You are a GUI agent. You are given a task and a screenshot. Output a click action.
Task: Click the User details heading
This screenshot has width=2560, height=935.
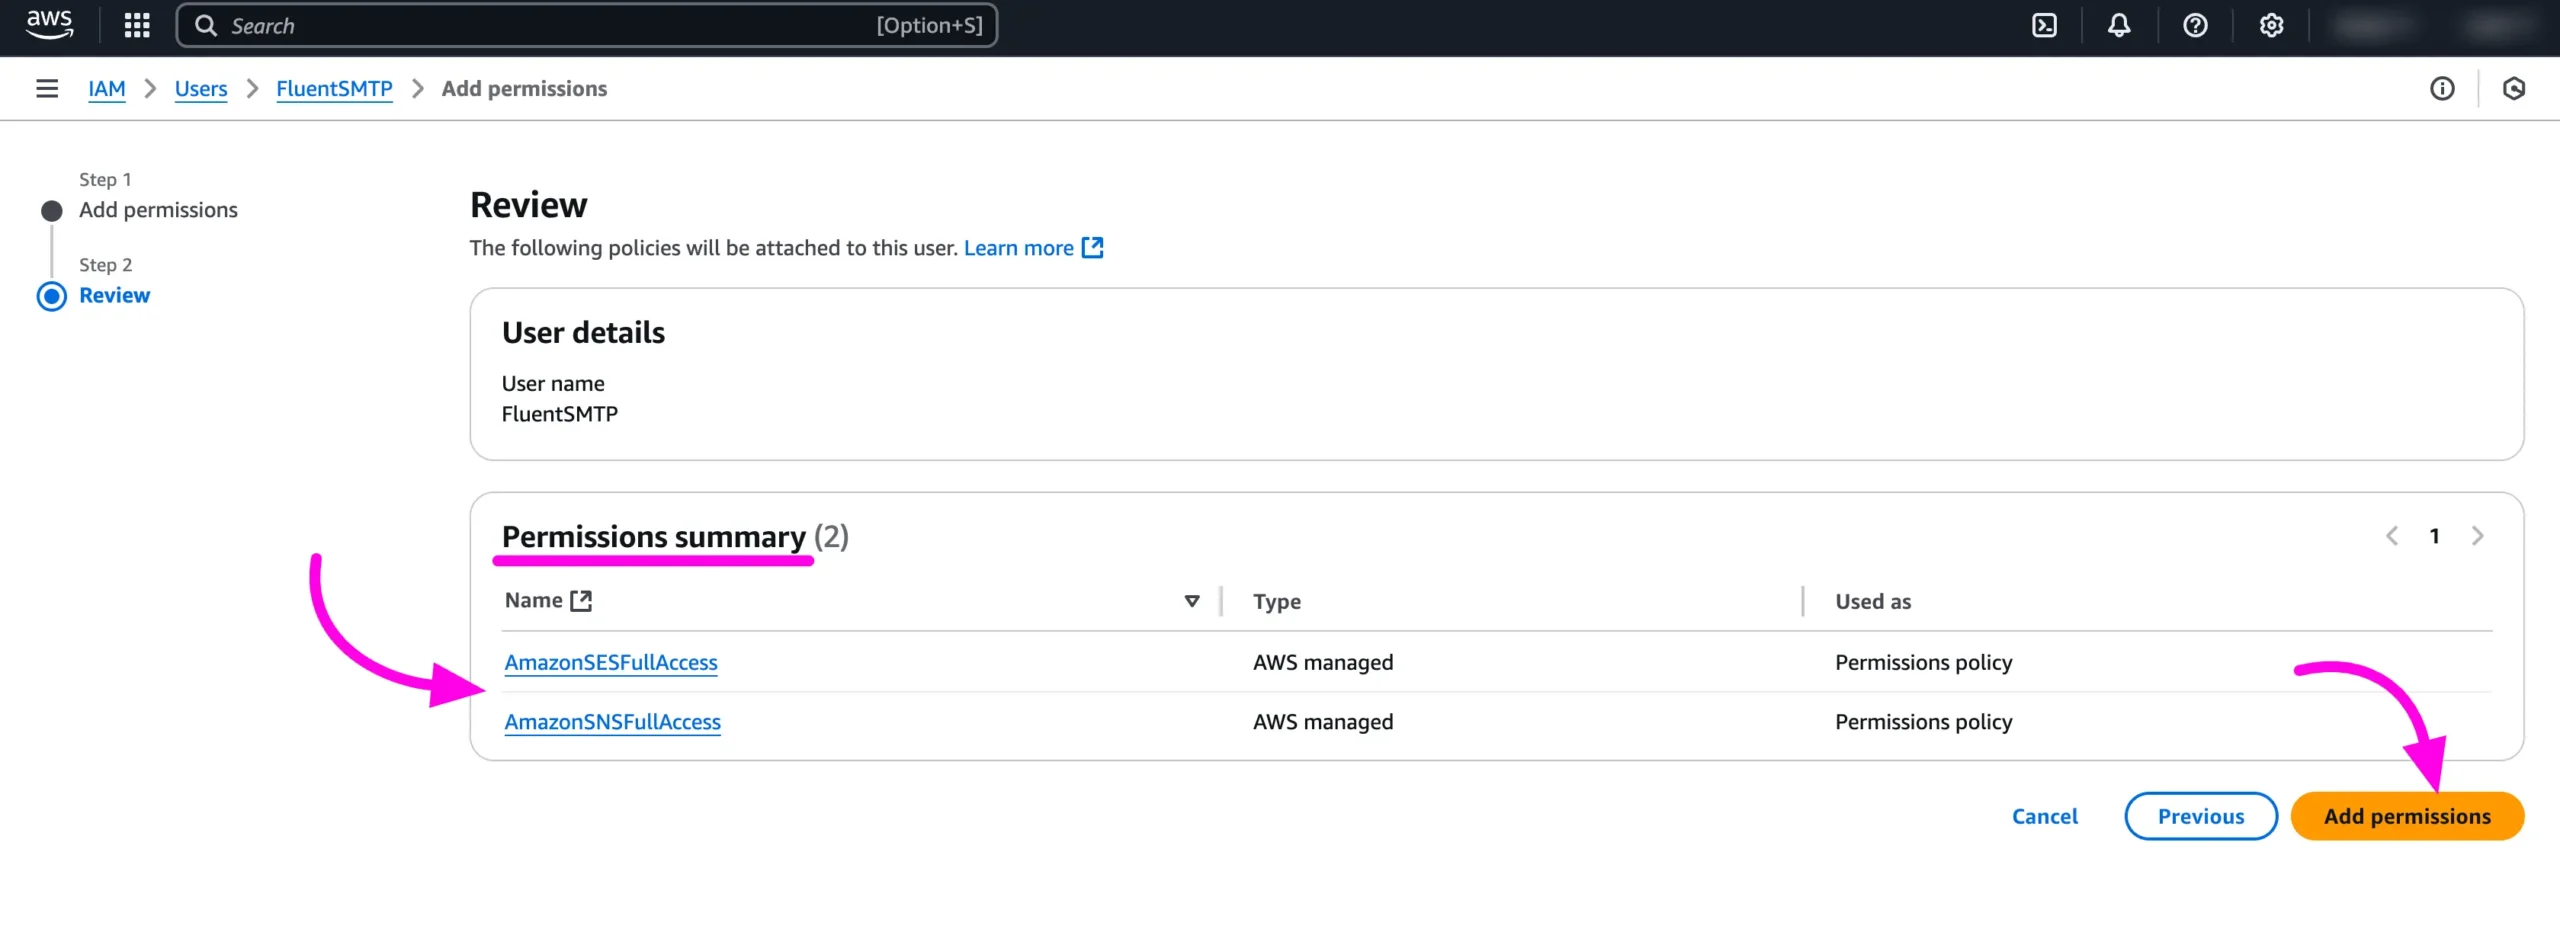click(x=583, y=332)
